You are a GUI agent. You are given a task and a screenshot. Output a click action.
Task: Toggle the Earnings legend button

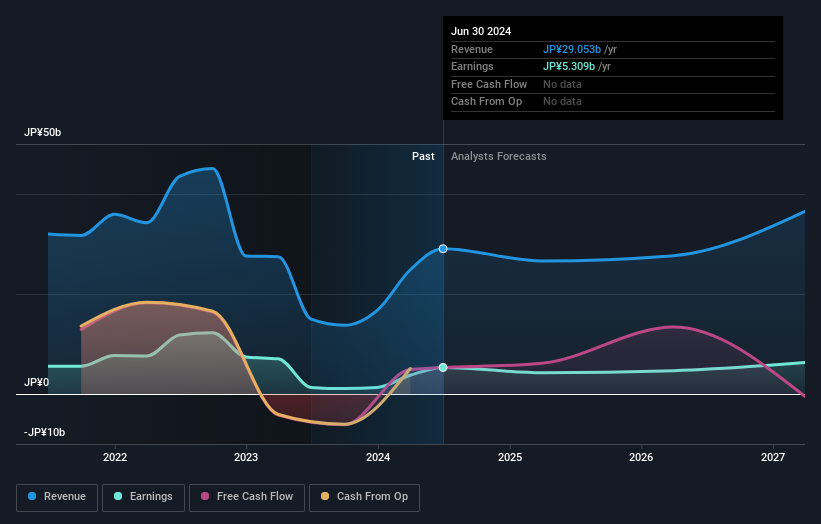[x=143, y=497]
